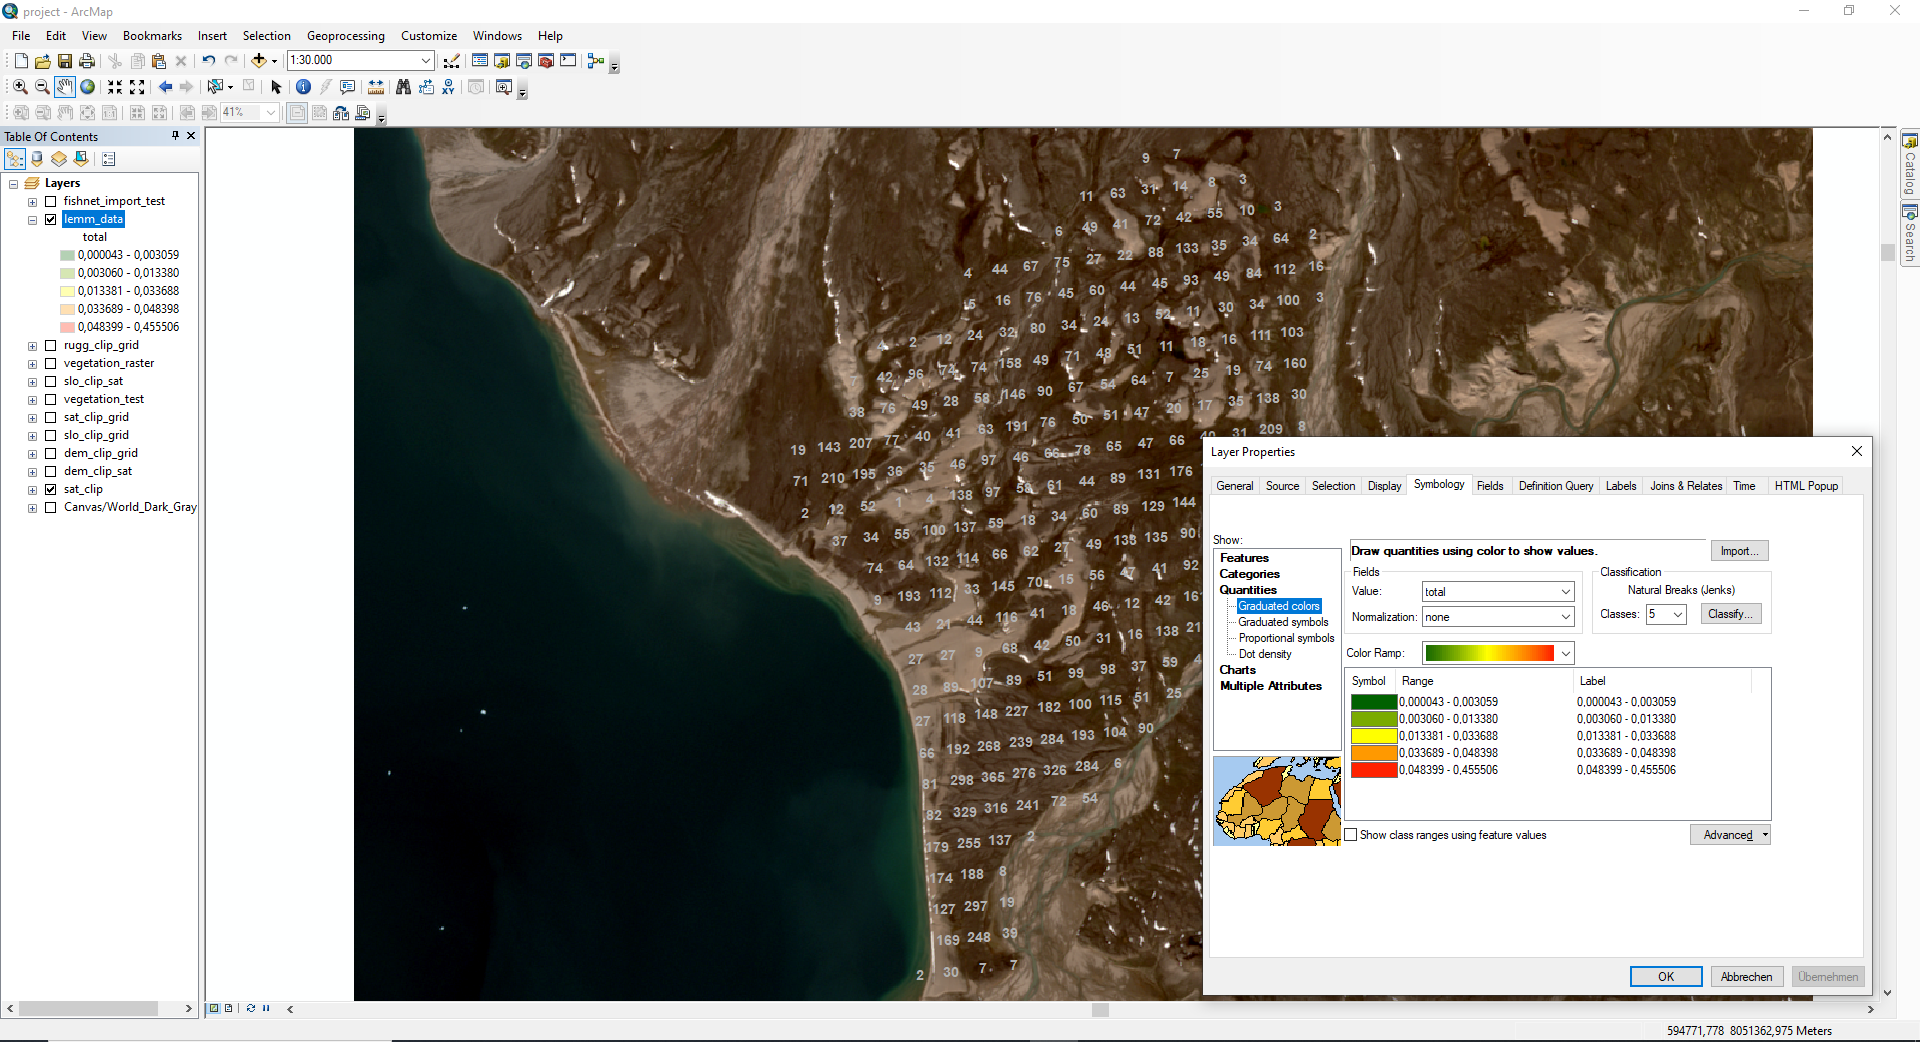This screenshot has height=1042, width=1920.
Task: Open the Value field dropdown showing total
Action: click(1565, 592)
